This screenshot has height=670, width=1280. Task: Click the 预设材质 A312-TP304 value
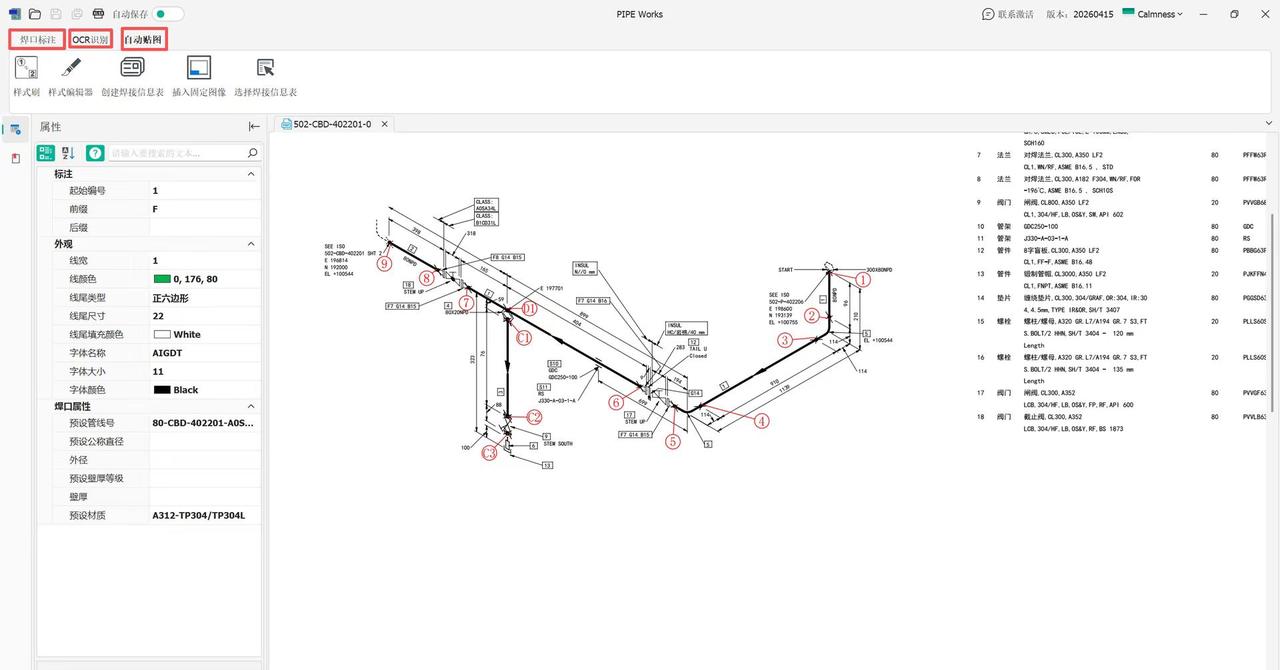pyautogui.click(x=205, y=515)
